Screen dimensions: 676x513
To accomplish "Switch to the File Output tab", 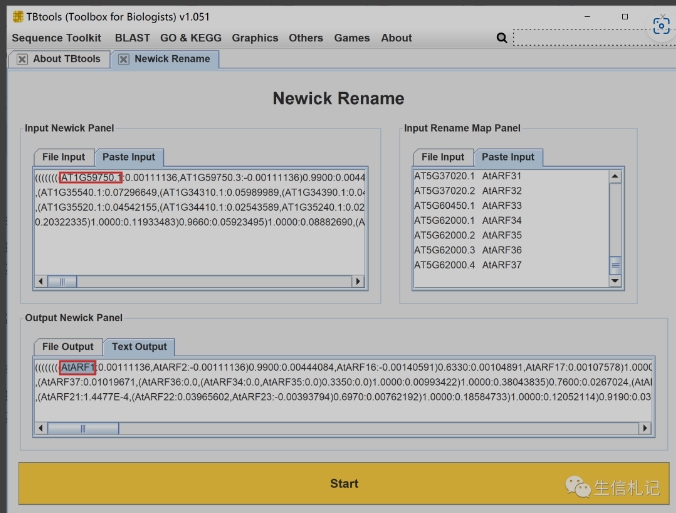I will pos(68,347).
